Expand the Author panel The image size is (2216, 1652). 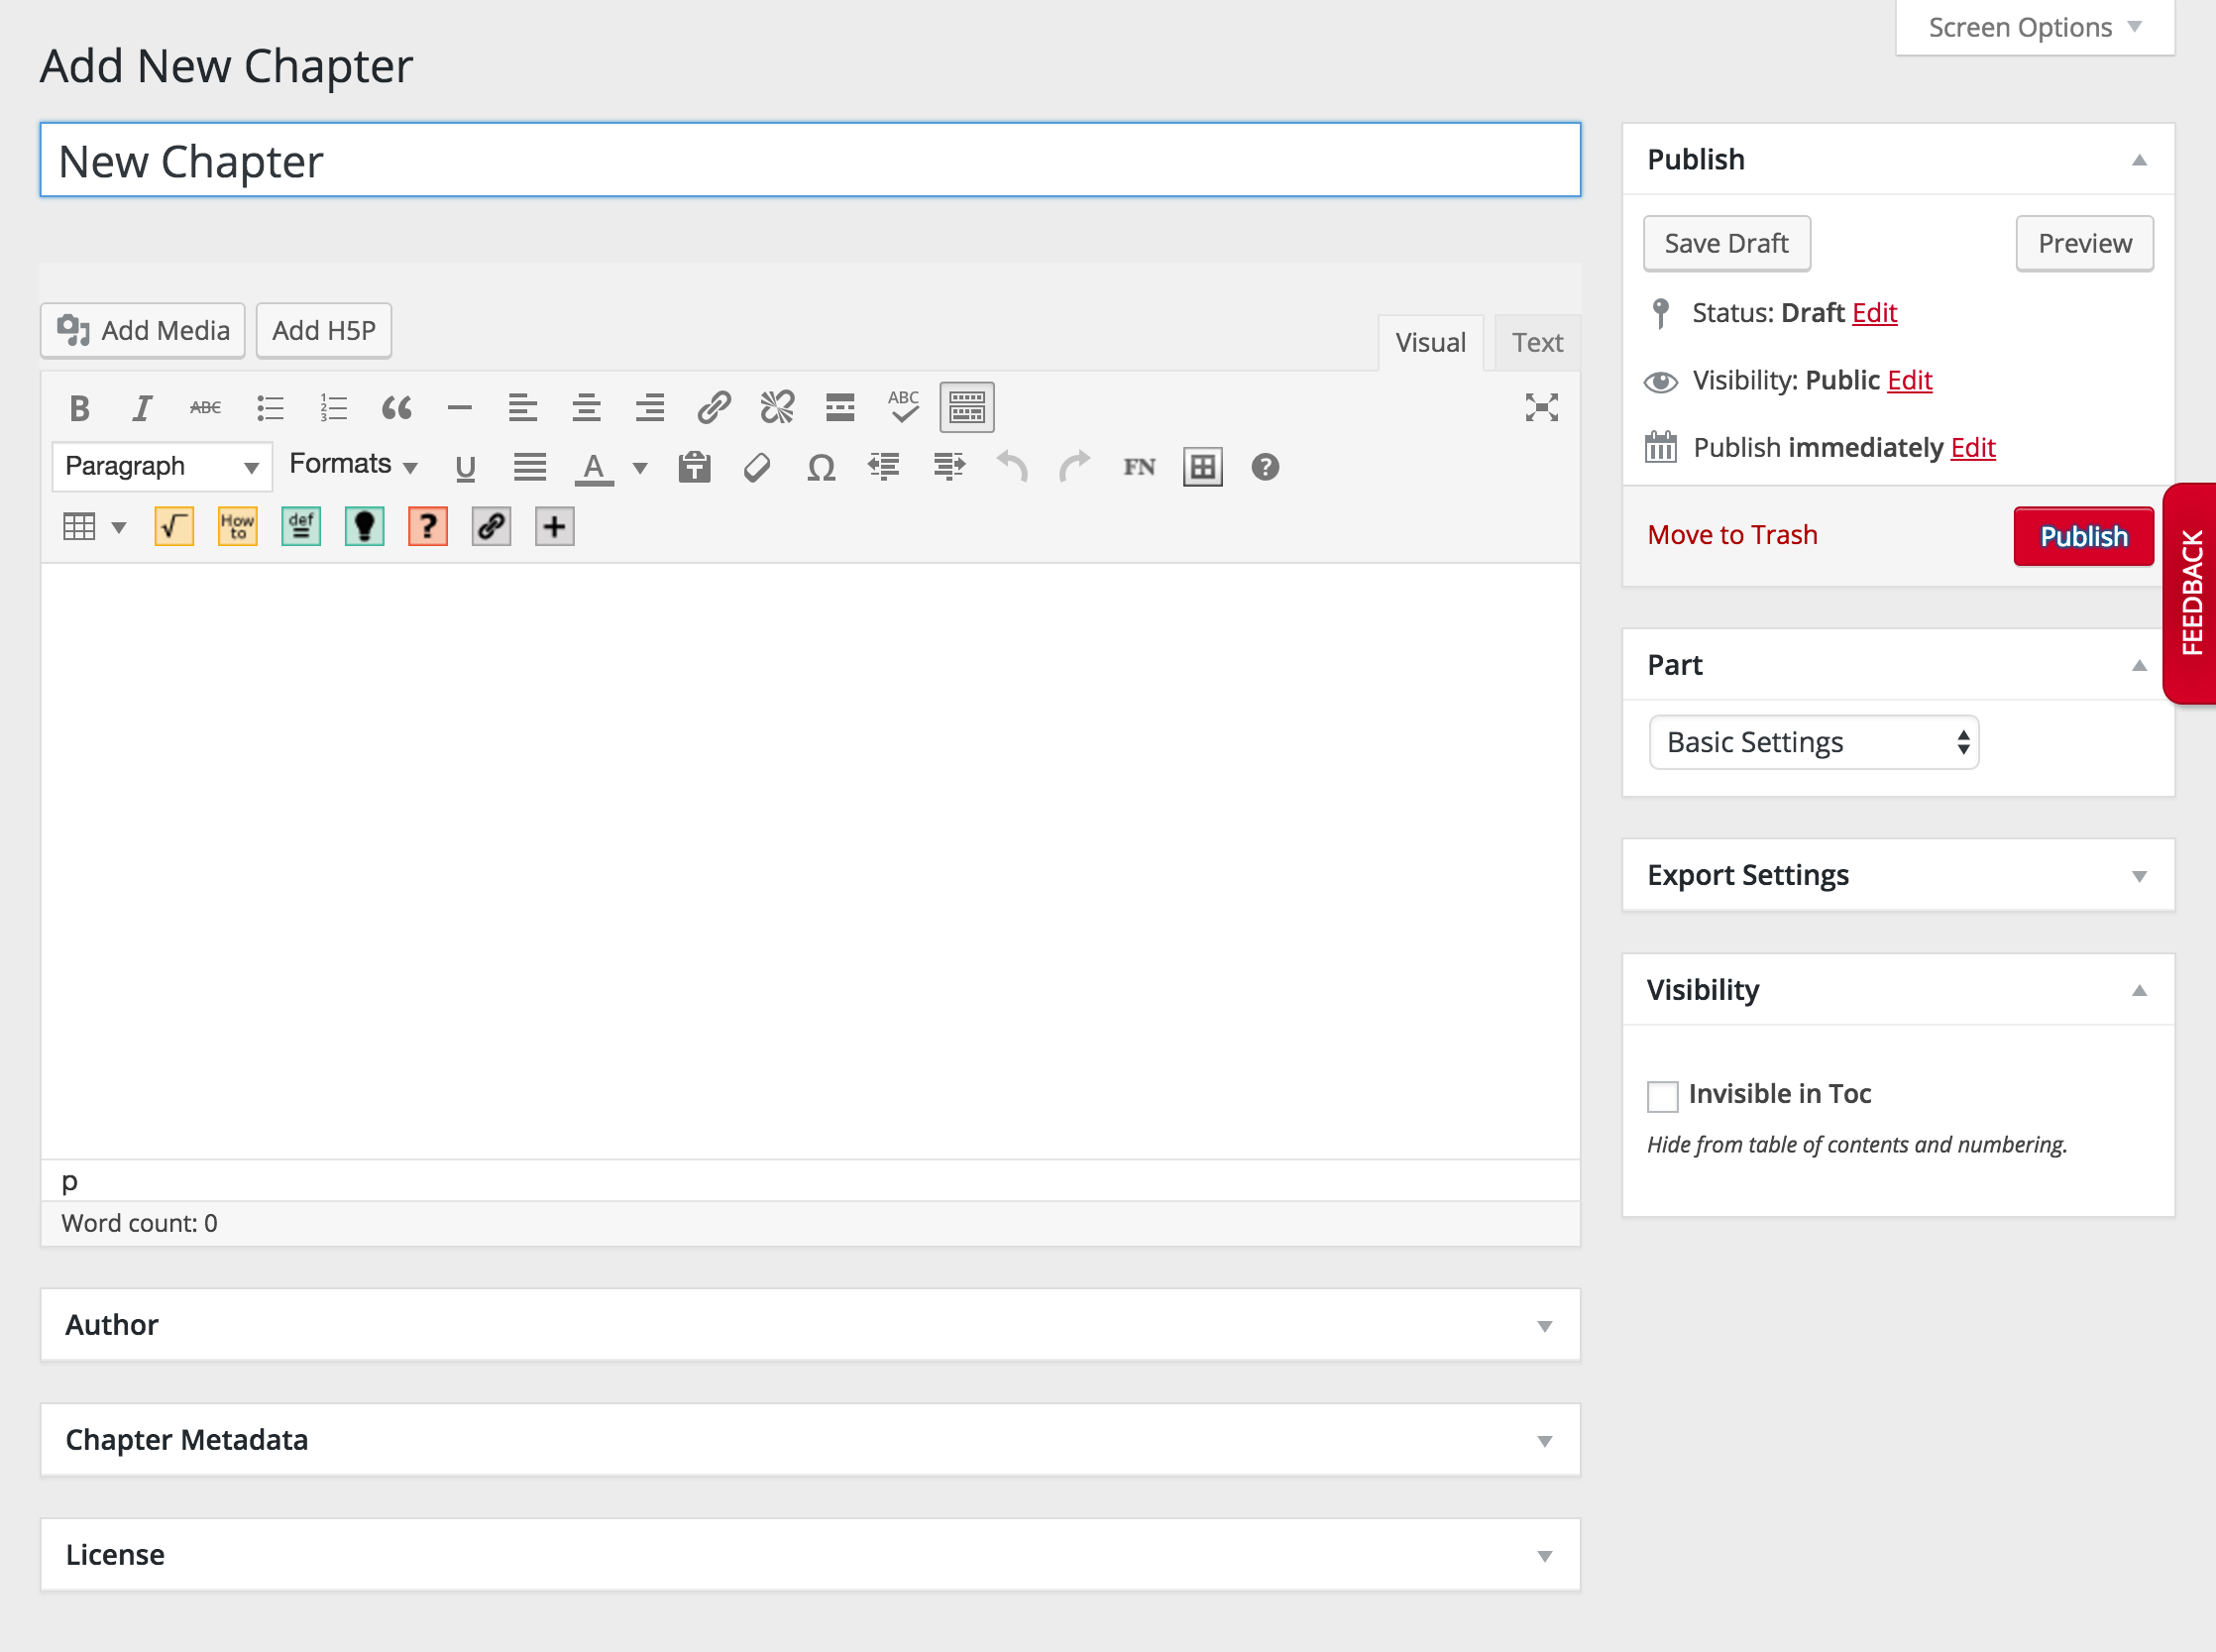(1545, 1326)
